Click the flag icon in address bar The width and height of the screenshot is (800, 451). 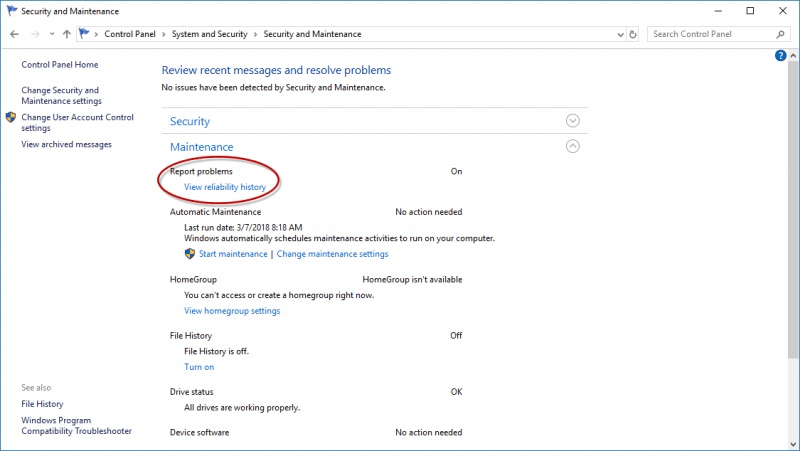(84, 34)
